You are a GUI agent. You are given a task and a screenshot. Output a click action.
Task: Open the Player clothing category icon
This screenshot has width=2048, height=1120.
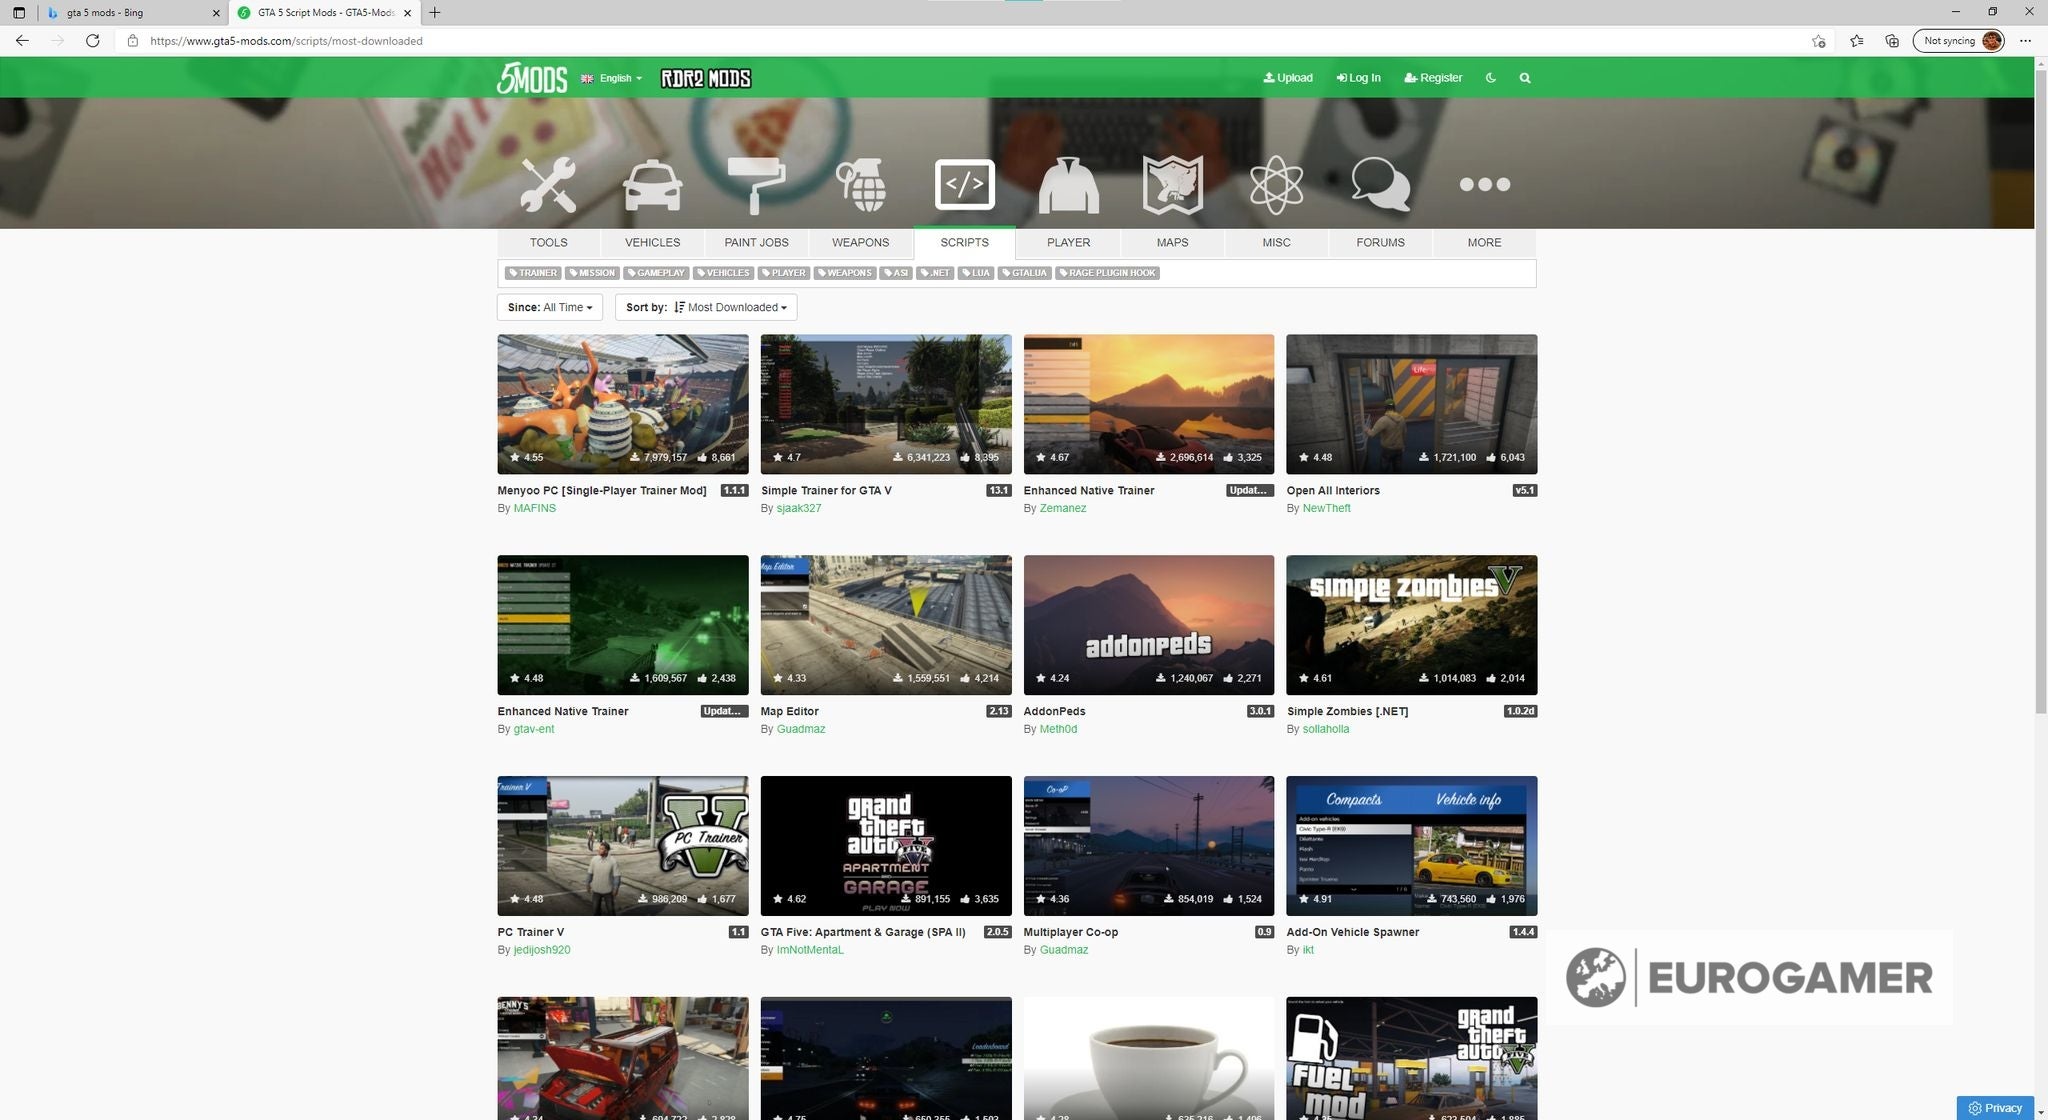click(x=1068, y=184)
